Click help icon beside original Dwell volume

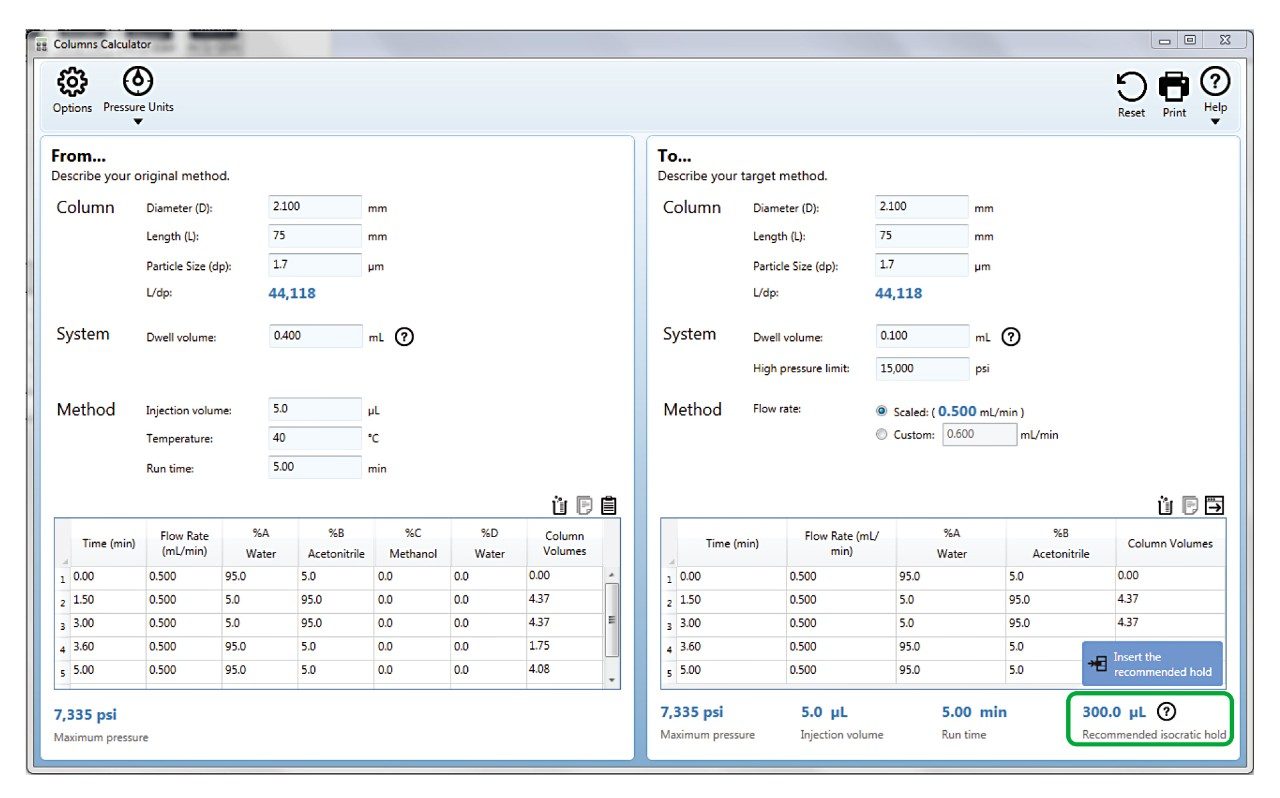(404, 337)
